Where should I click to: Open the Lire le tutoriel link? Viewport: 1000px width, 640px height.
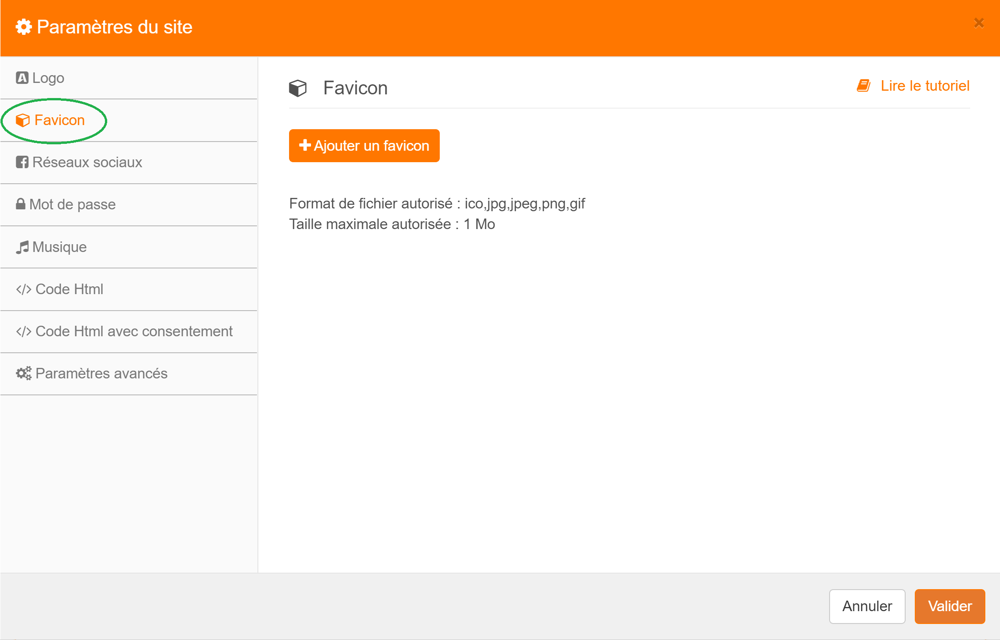(x=924, y=86)
